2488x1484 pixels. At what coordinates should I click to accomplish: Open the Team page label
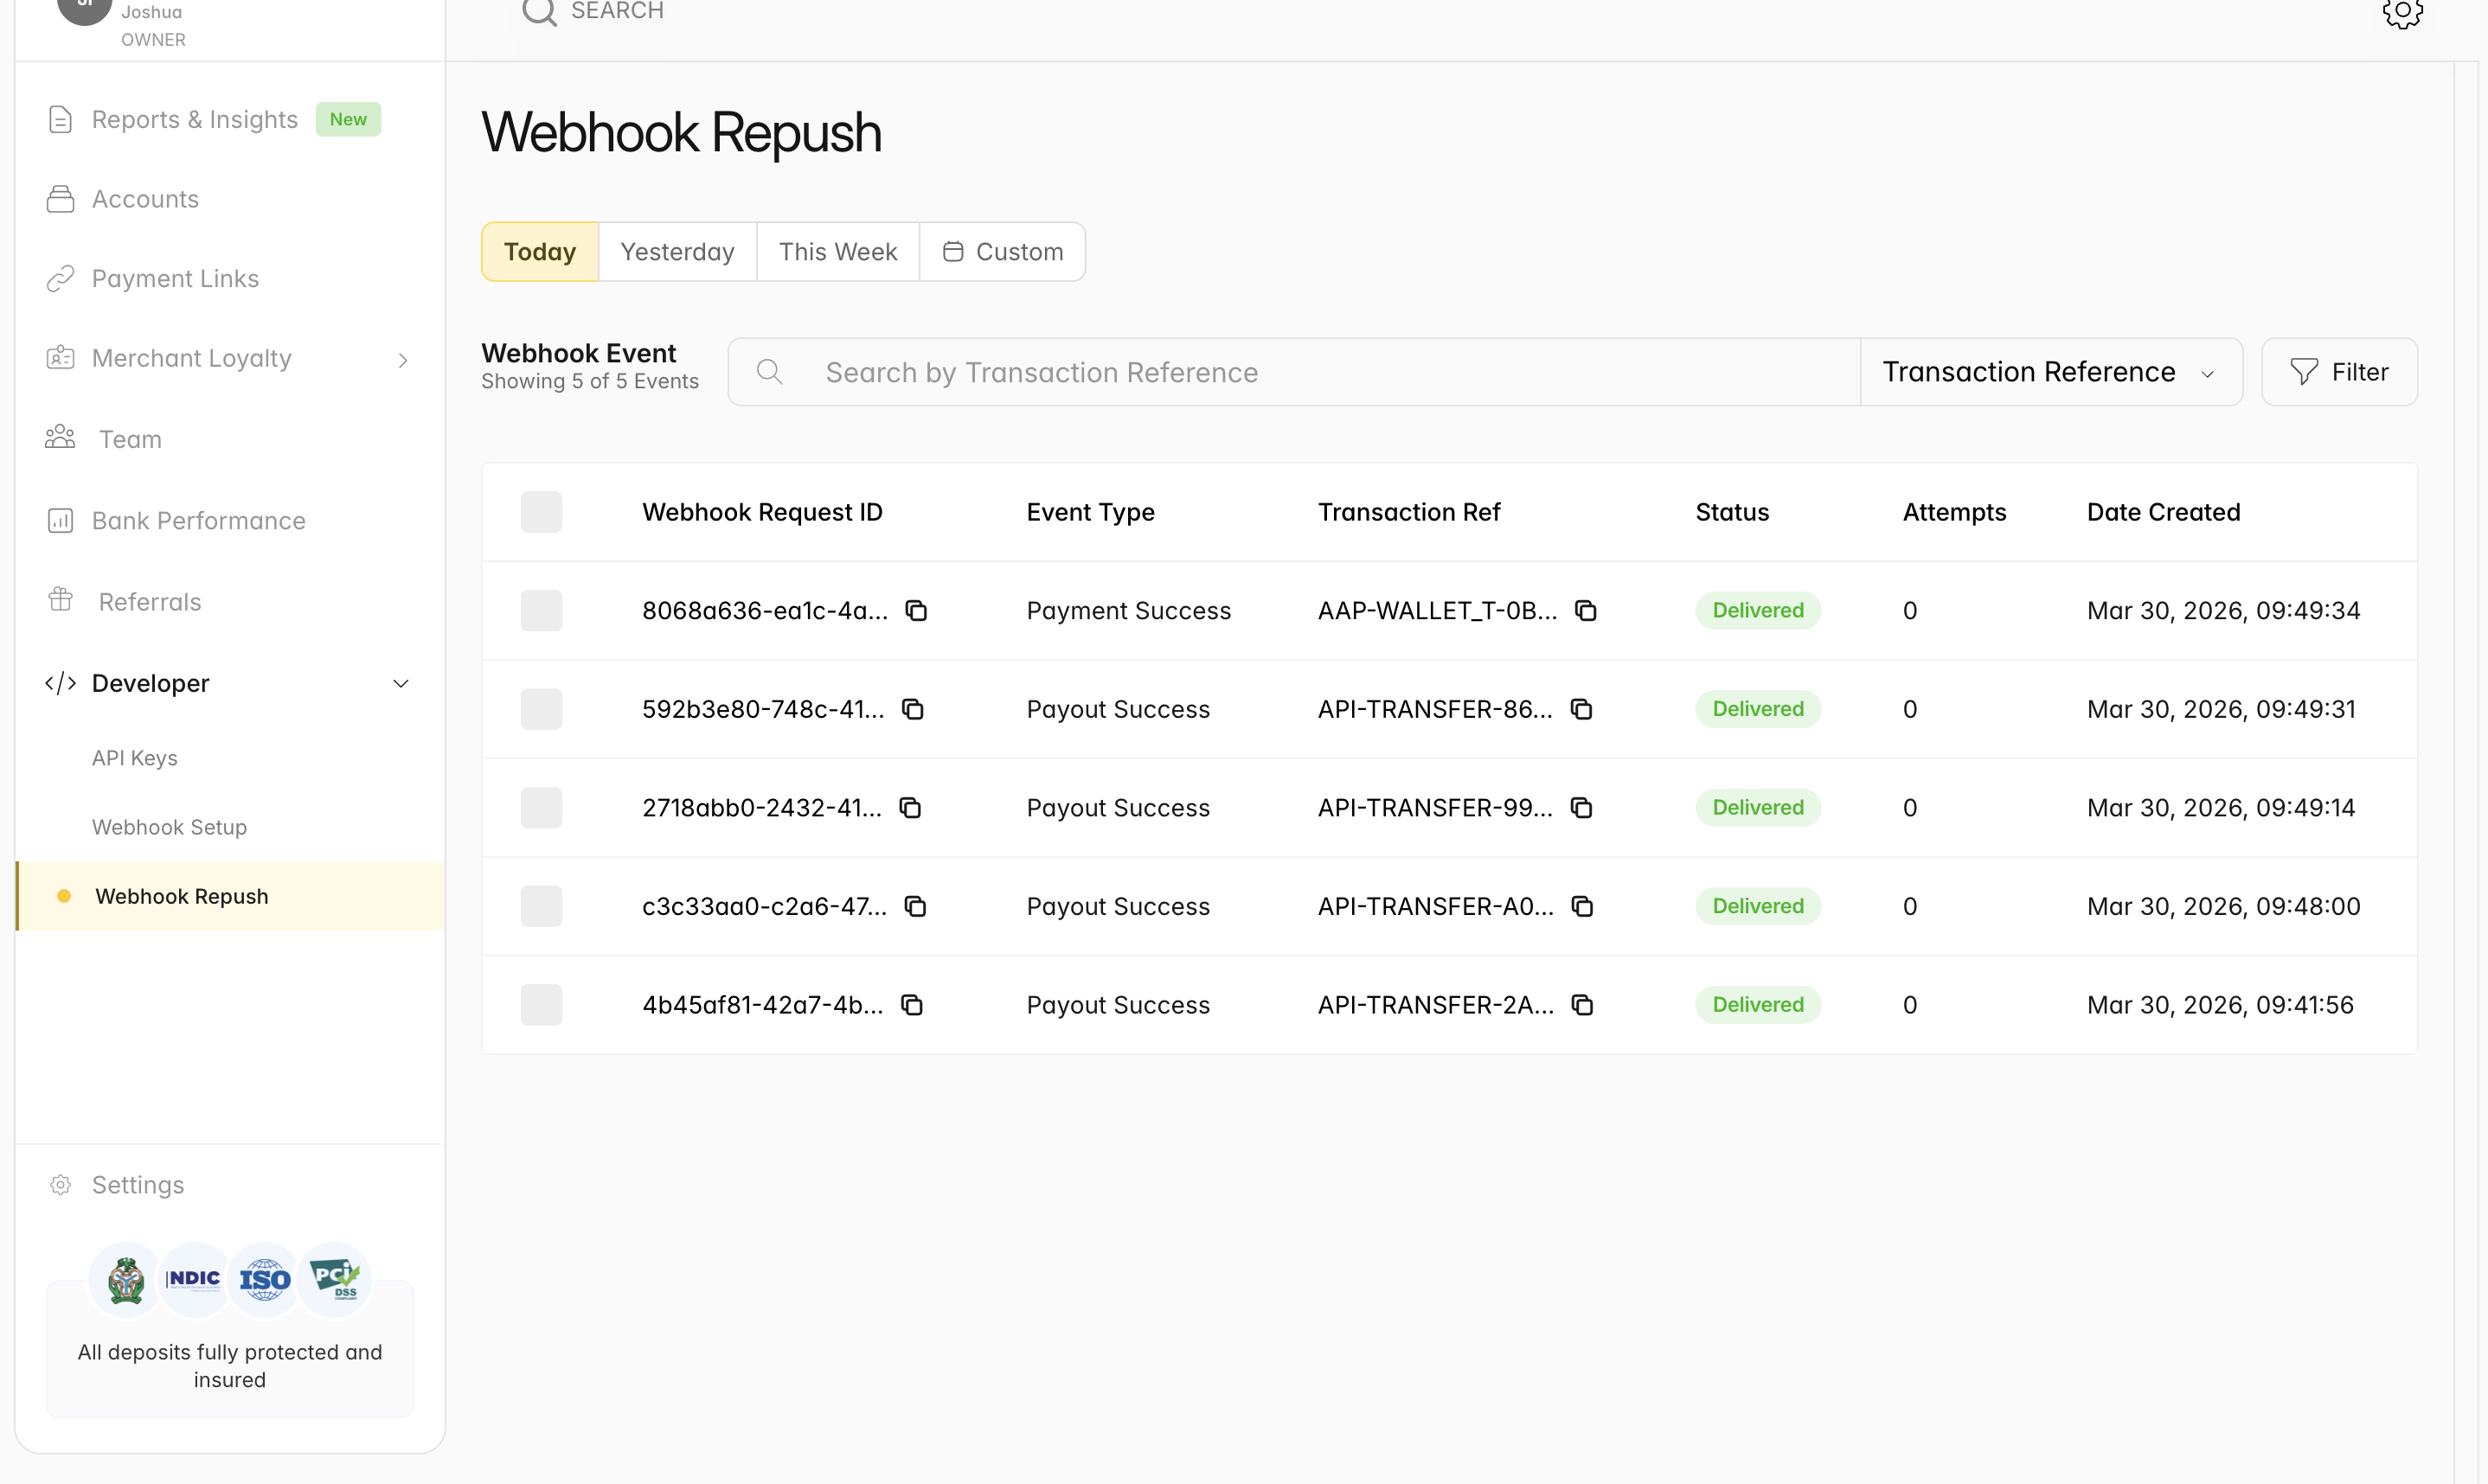pyautogui.click(x=130, y=439)
